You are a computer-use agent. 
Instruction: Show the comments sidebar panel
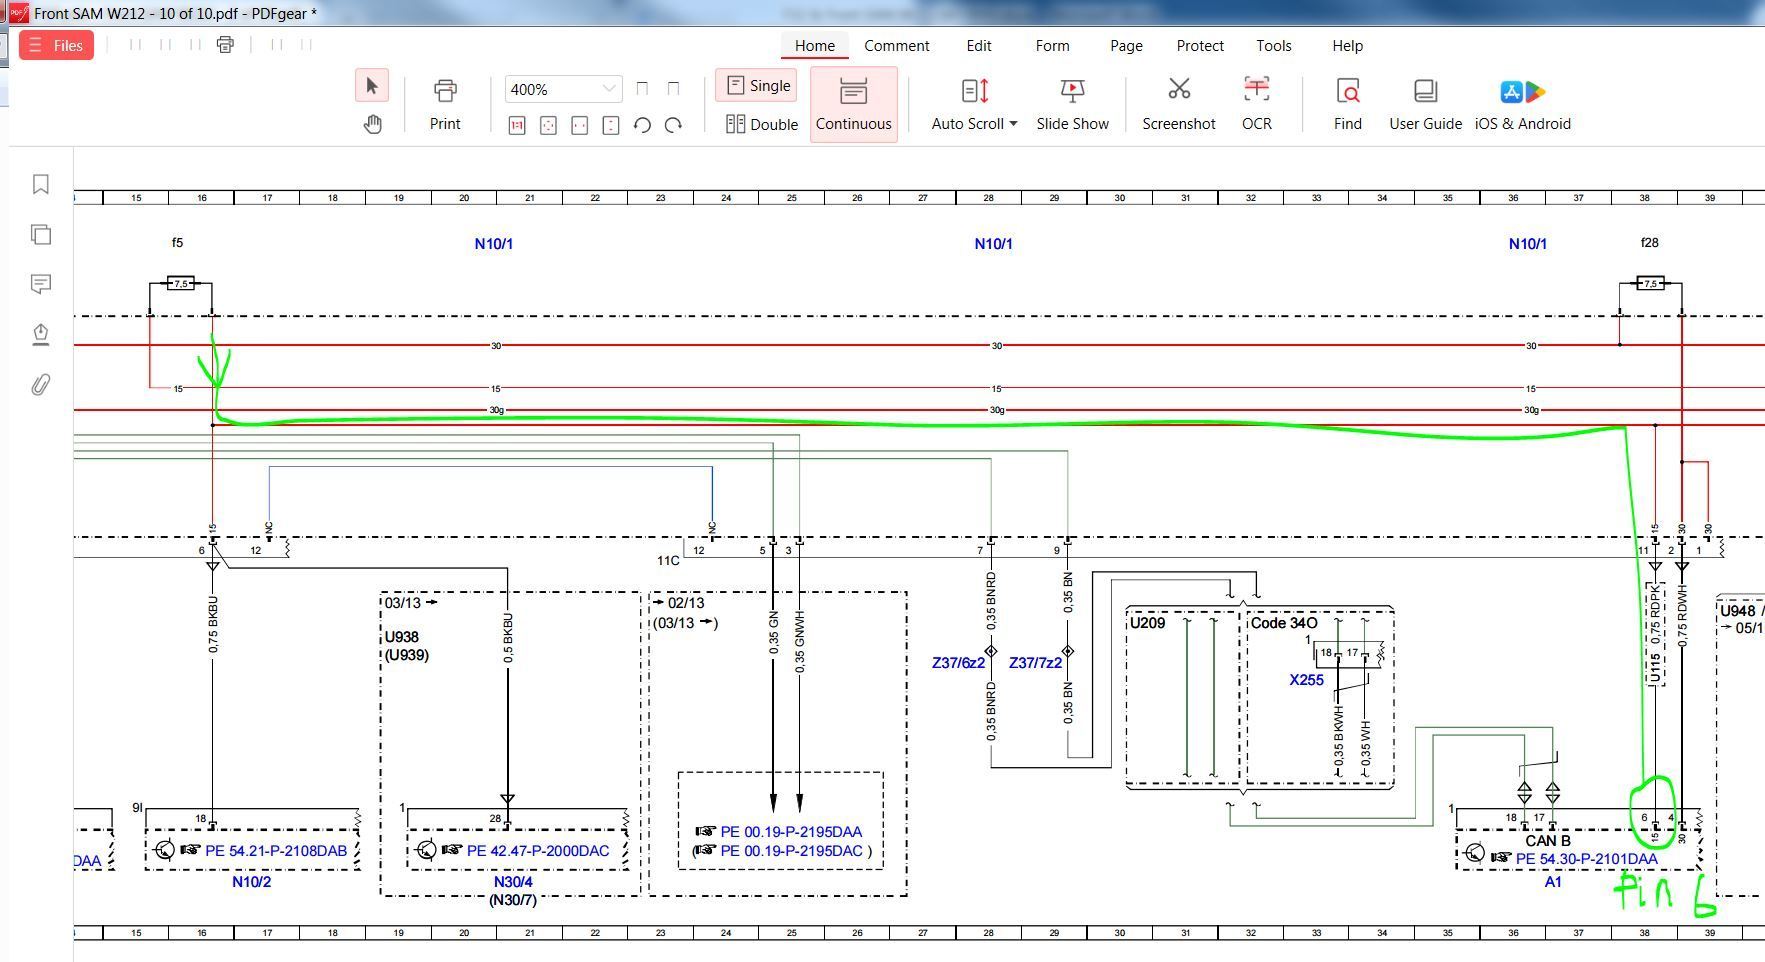tap(41, 285)
